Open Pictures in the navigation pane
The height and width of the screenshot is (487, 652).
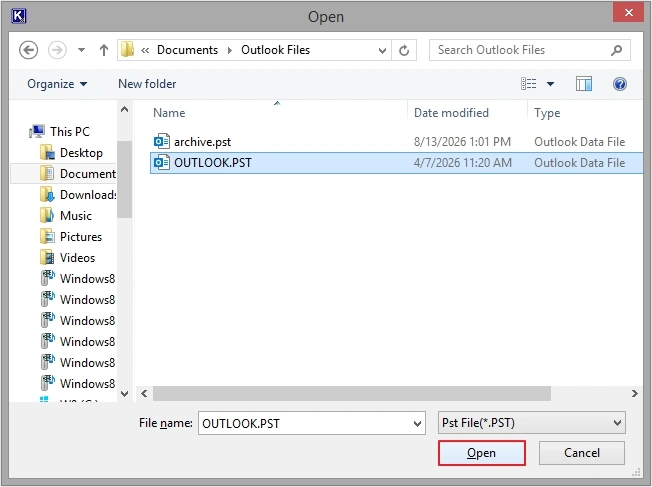coord(81,237)
